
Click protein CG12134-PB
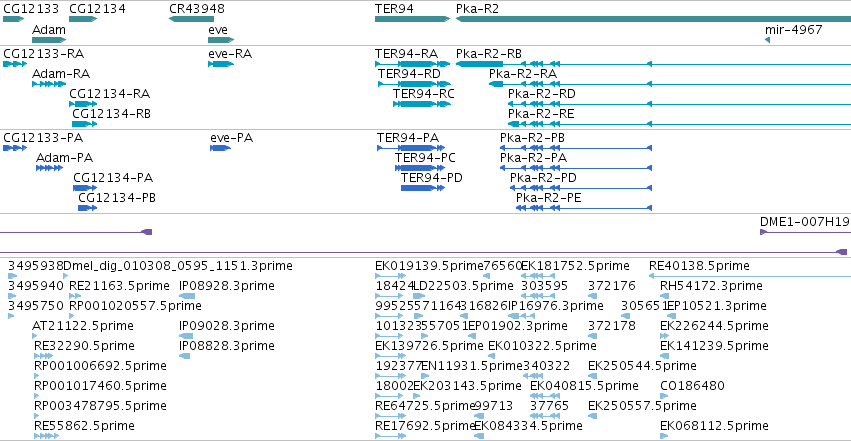tap(117, 198)
